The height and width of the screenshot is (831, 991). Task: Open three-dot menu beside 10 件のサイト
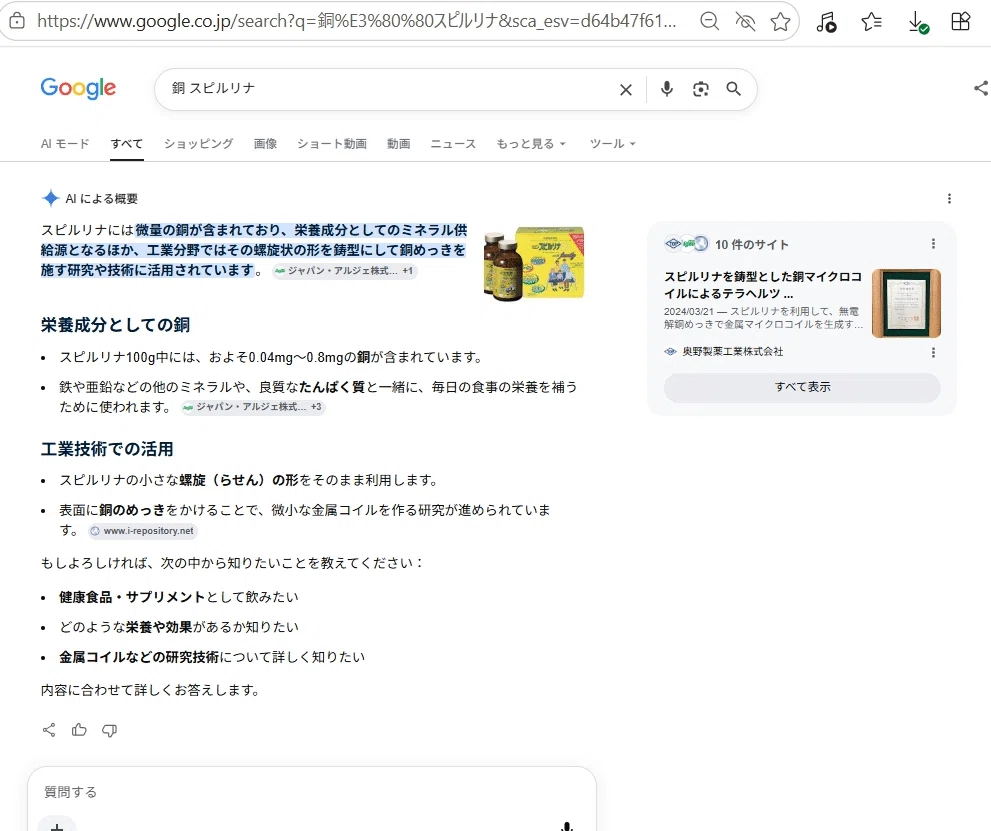point(933,244)
